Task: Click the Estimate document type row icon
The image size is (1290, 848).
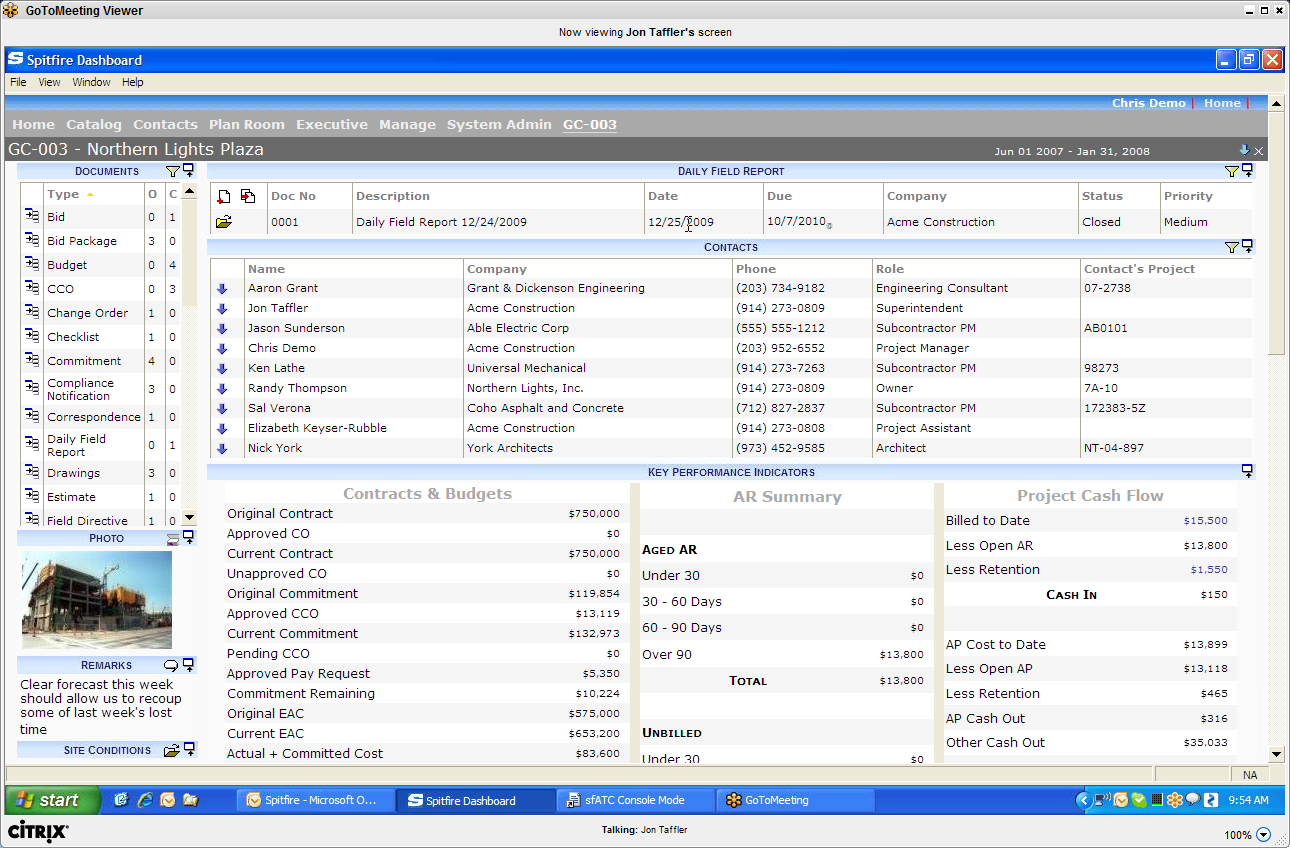Action: [32, 497]
